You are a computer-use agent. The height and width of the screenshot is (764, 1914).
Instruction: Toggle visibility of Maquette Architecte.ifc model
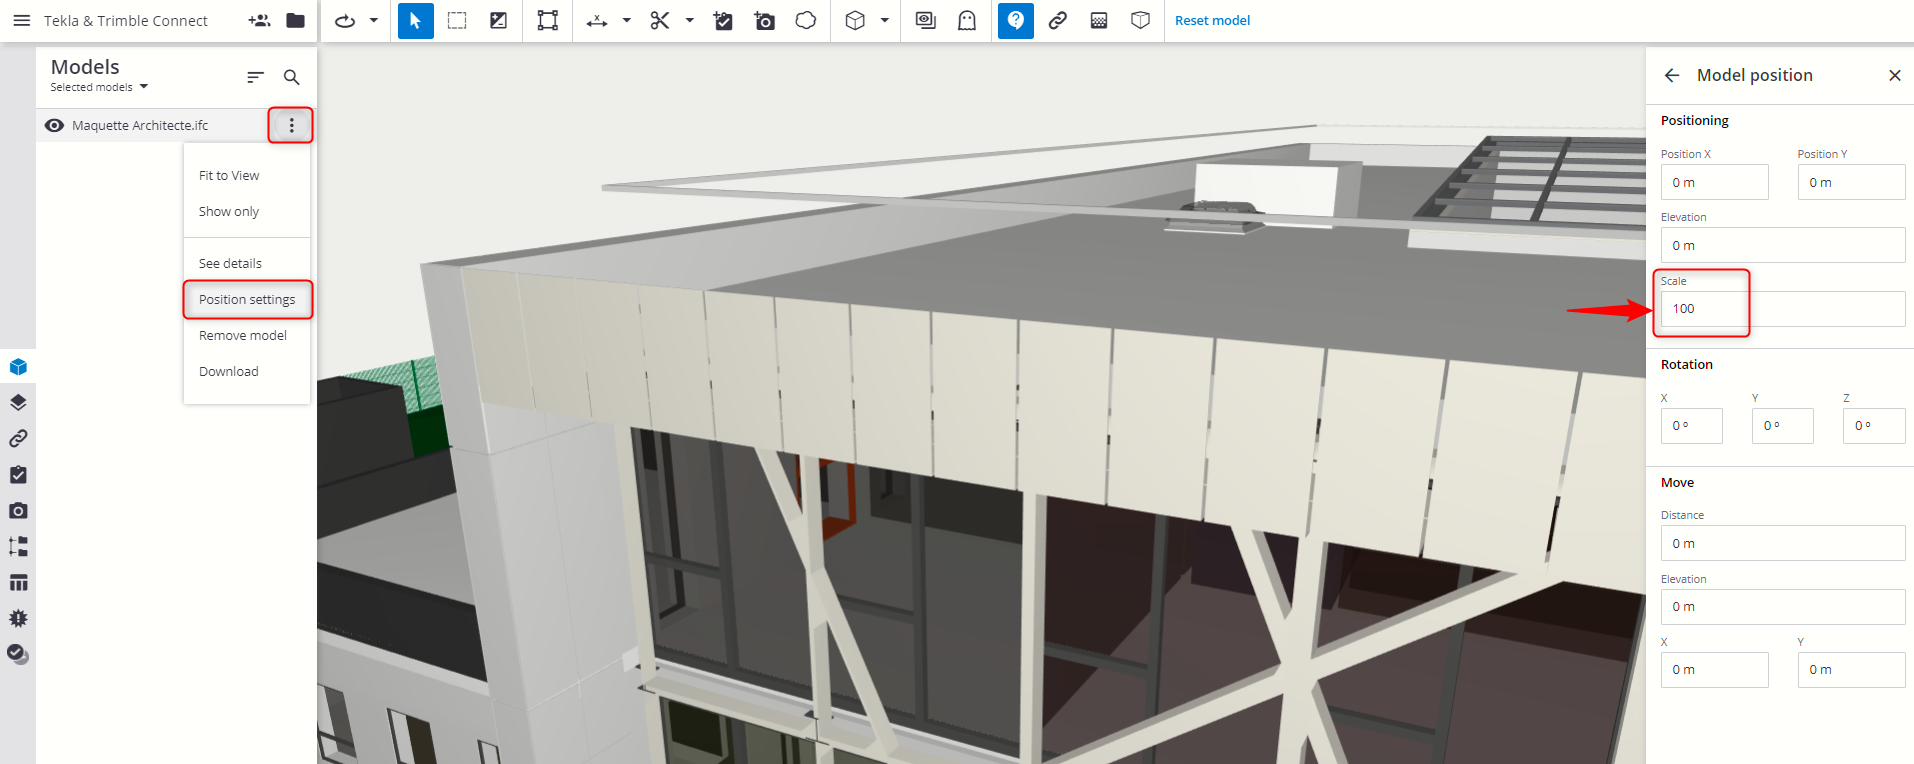pos(55,125)
